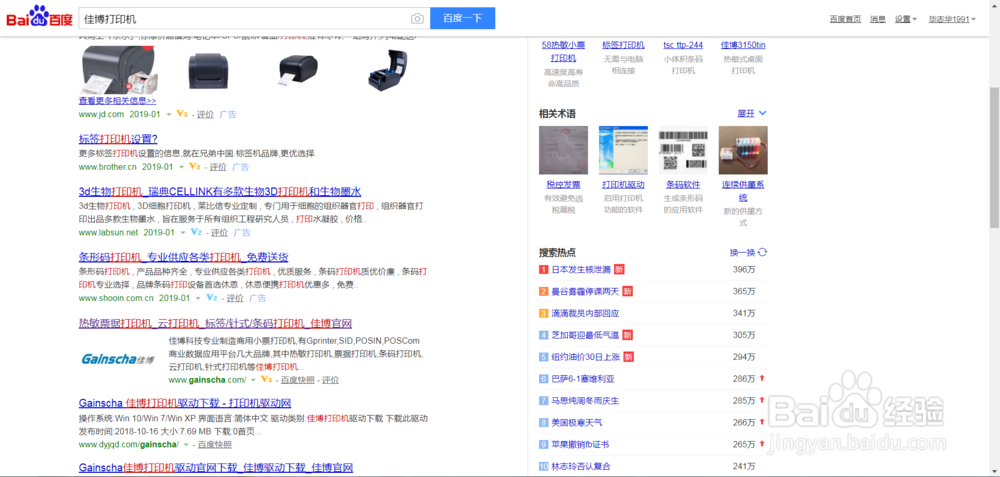Open tsc ttp-244 link

(x=683, y=45)
